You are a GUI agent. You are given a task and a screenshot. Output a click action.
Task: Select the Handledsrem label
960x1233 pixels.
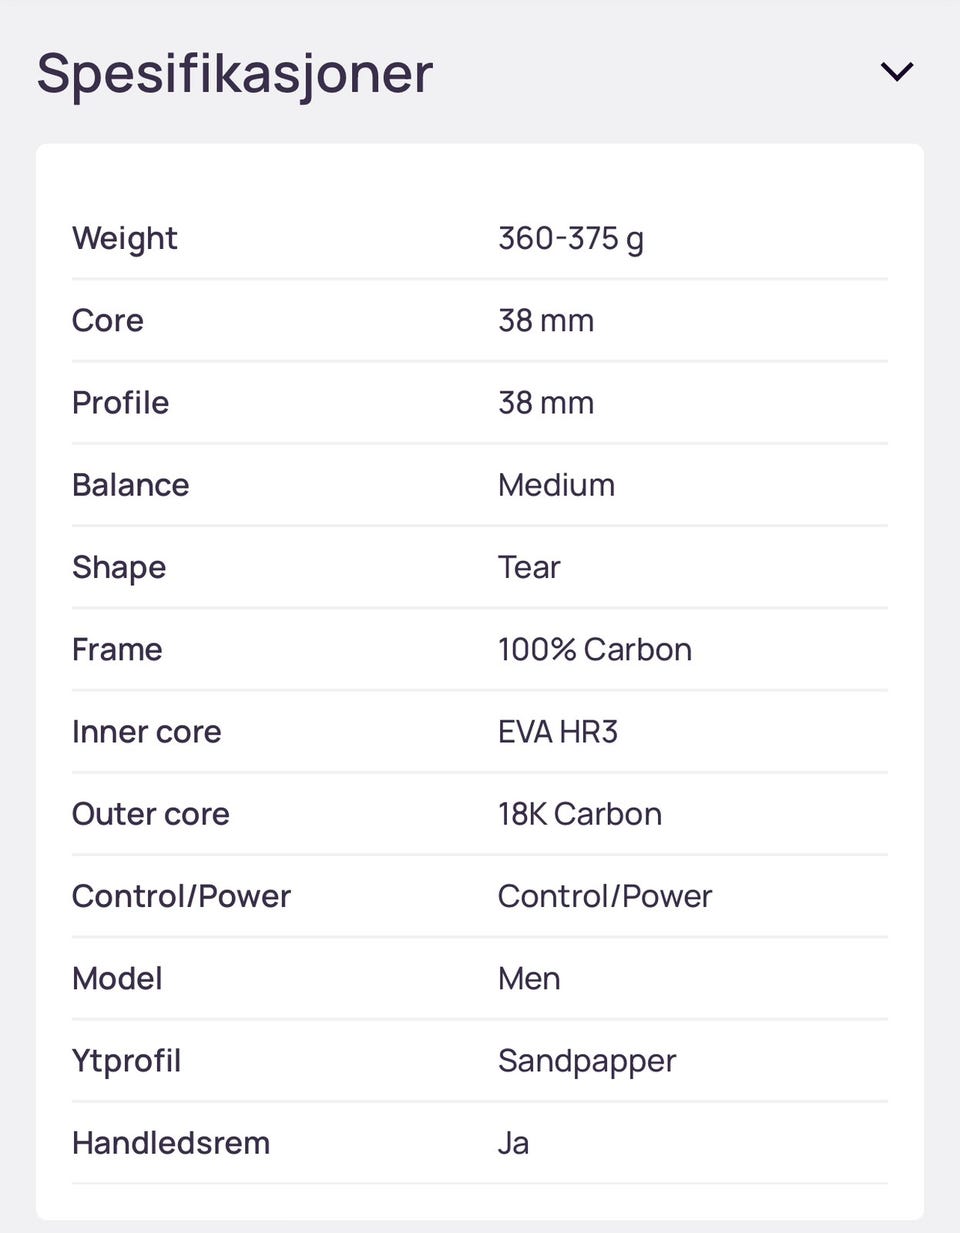pyautogui.click(x=171, y=1143)
